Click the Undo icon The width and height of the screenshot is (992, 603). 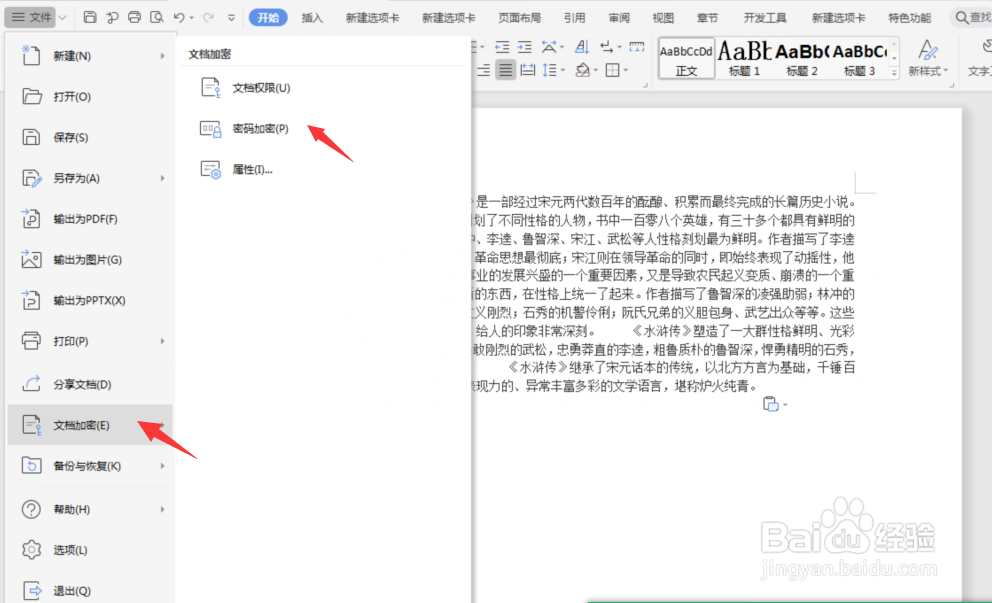coord(178,17)
